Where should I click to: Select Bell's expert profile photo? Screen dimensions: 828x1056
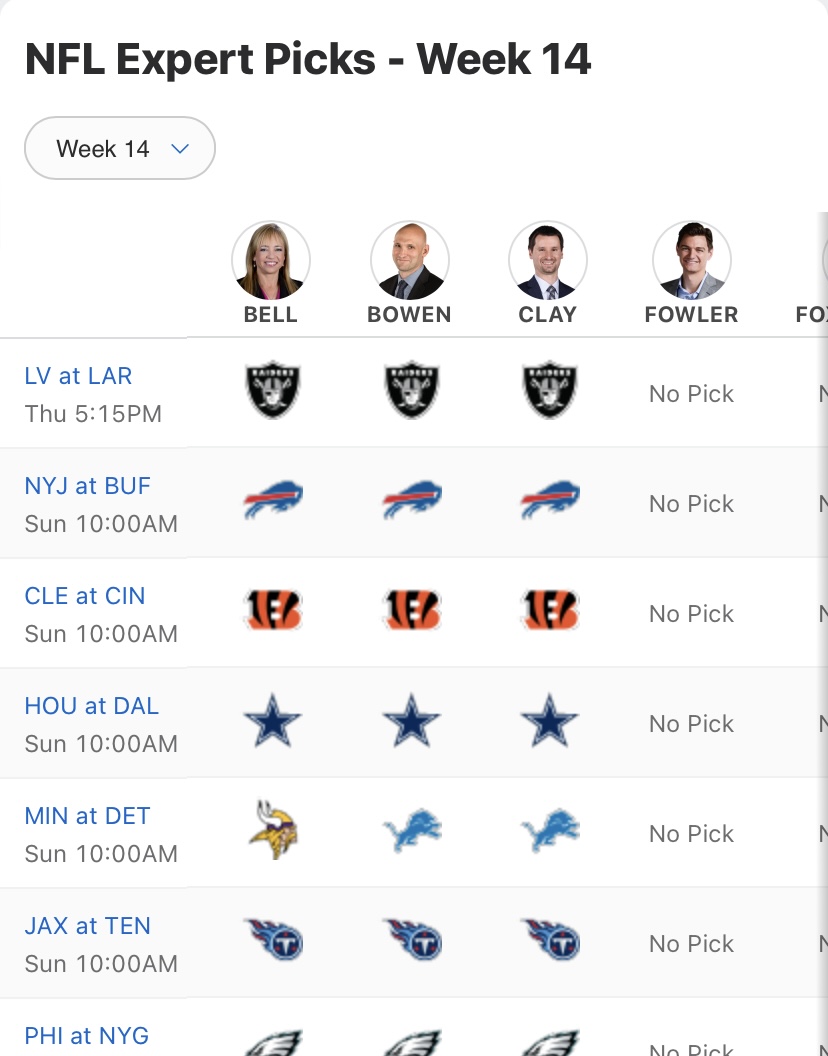[271, 260]
